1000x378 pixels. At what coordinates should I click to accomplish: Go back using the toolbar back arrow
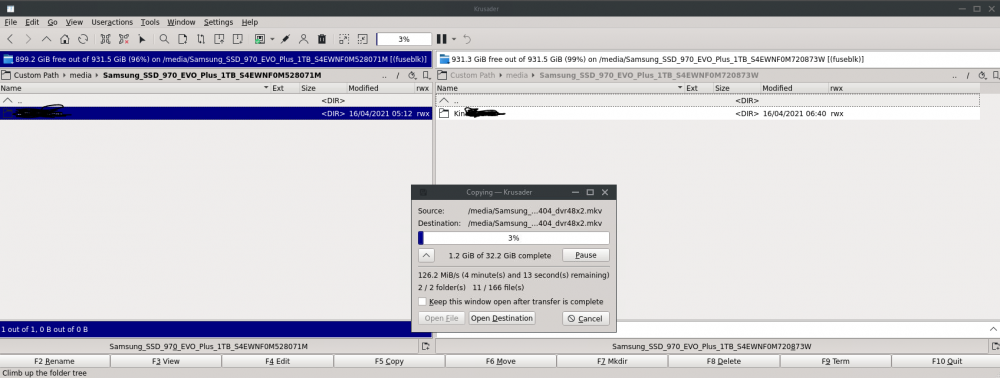[x=10, y=39]
